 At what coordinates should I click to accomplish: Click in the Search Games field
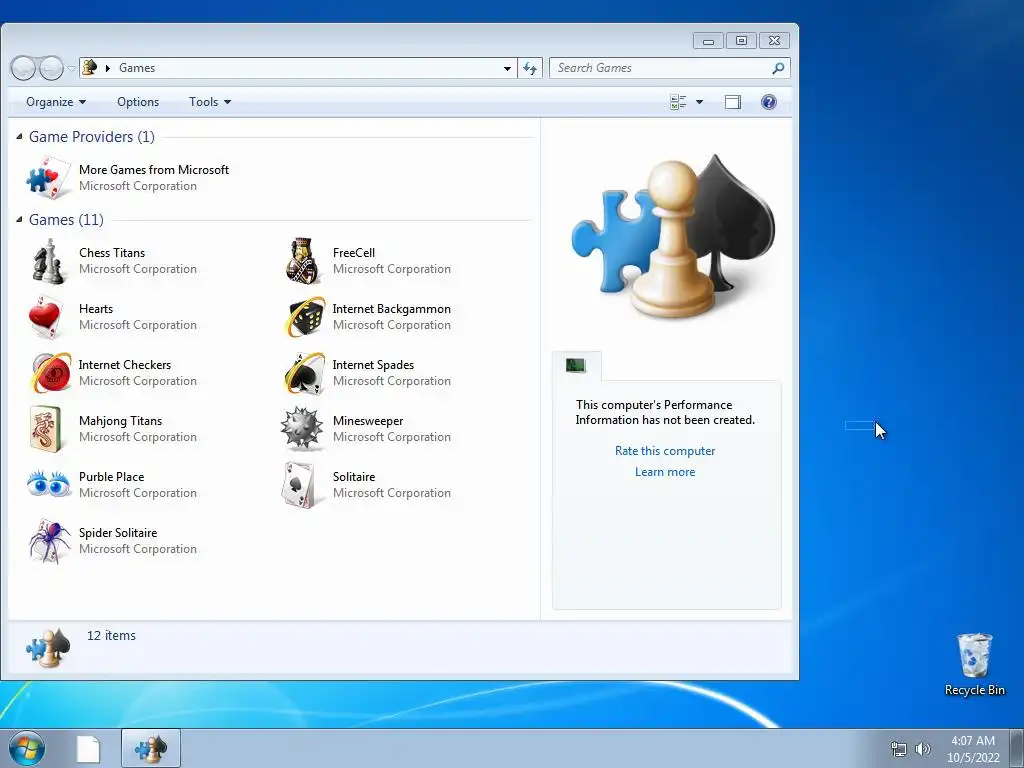coord(660,68)
